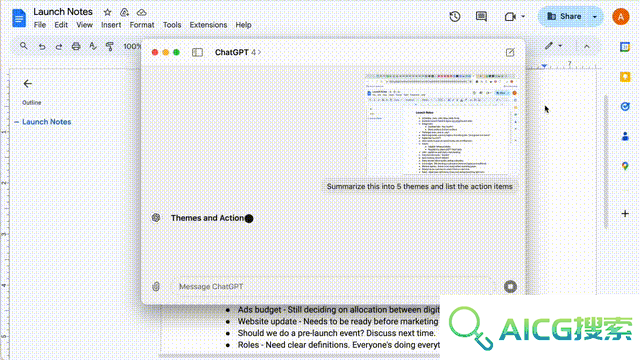This screenshot has height=360, width=640.
Task: Open the Help menu
Action: (x=243, y=25)
